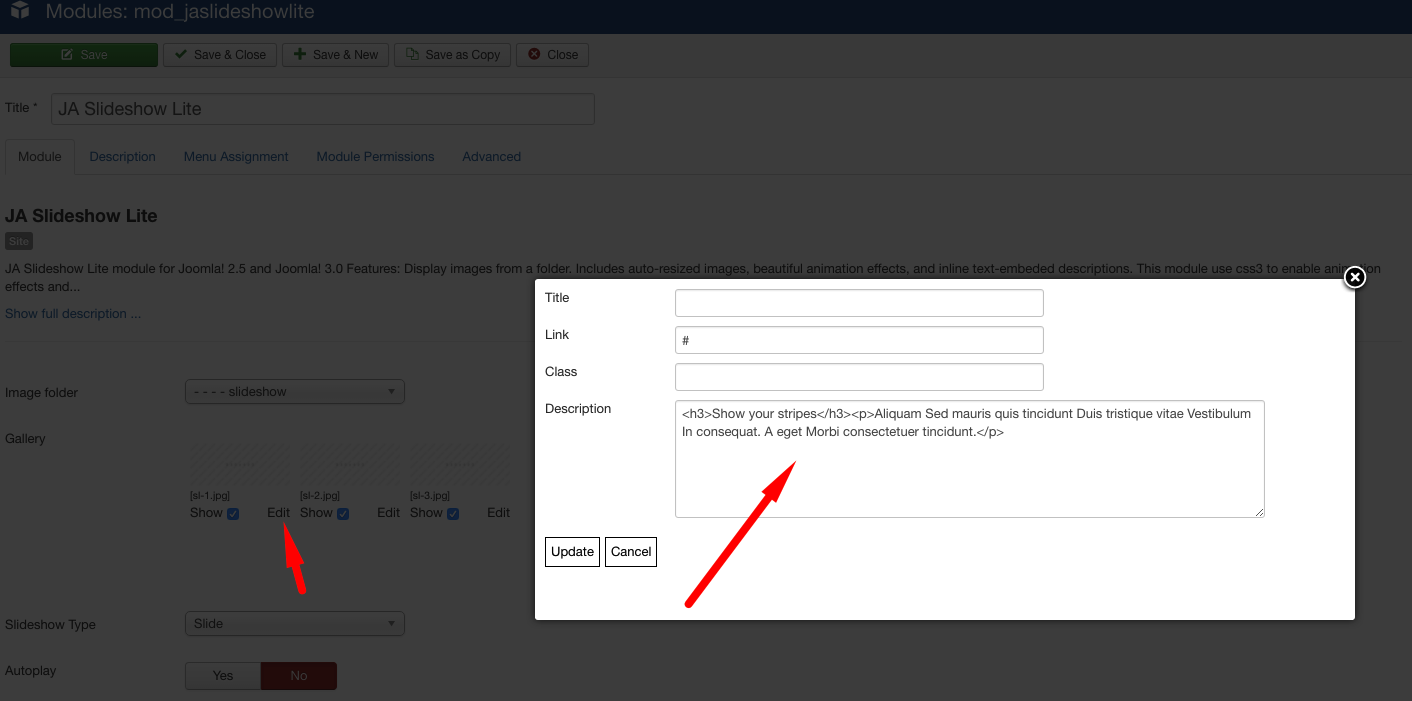Open the Description tab
Screen dimensions: 1412x701
click(122, 157)
